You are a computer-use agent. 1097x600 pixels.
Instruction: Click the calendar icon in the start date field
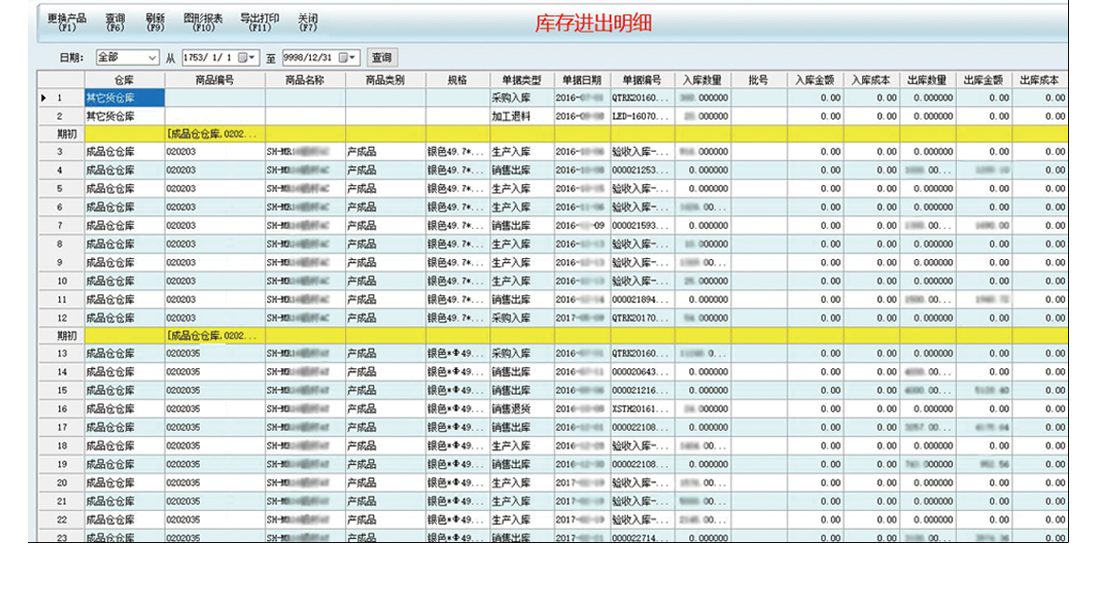[x=241, y=58]
